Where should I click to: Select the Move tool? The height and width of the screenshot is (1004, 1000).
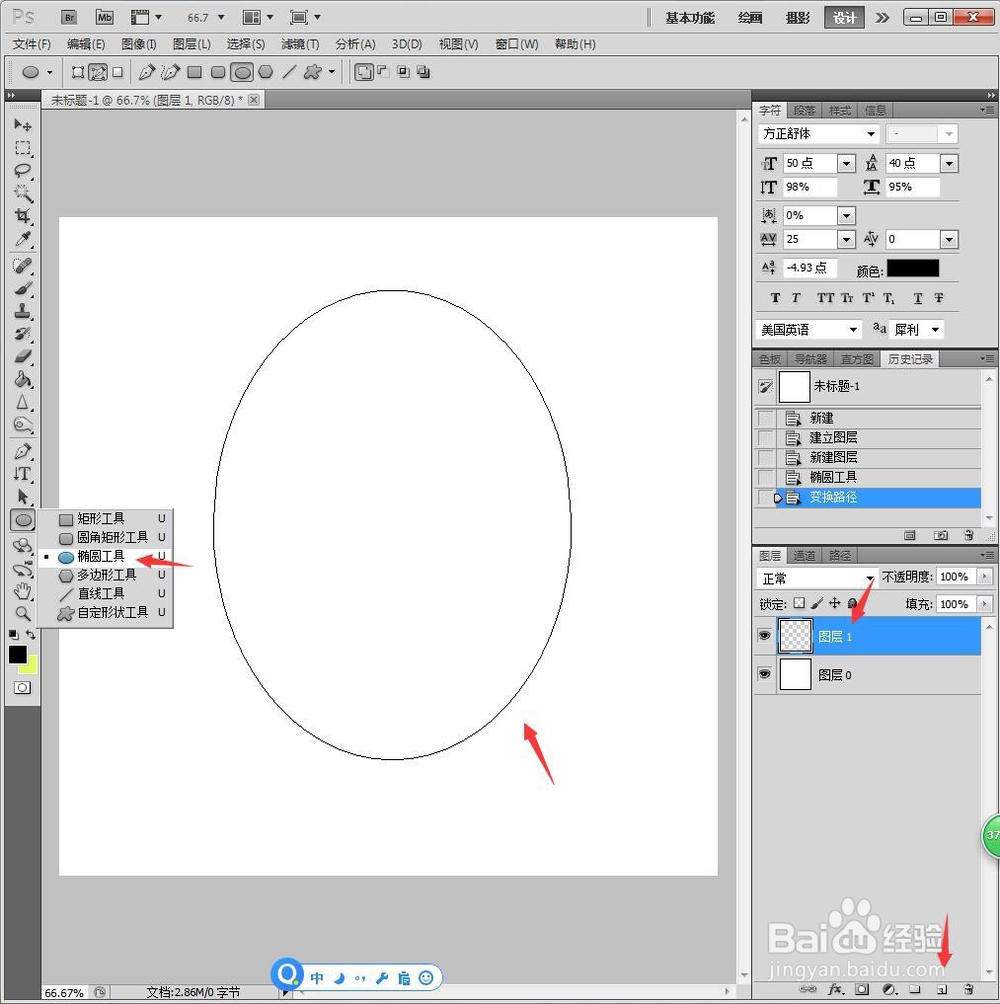tap(22, 124)
